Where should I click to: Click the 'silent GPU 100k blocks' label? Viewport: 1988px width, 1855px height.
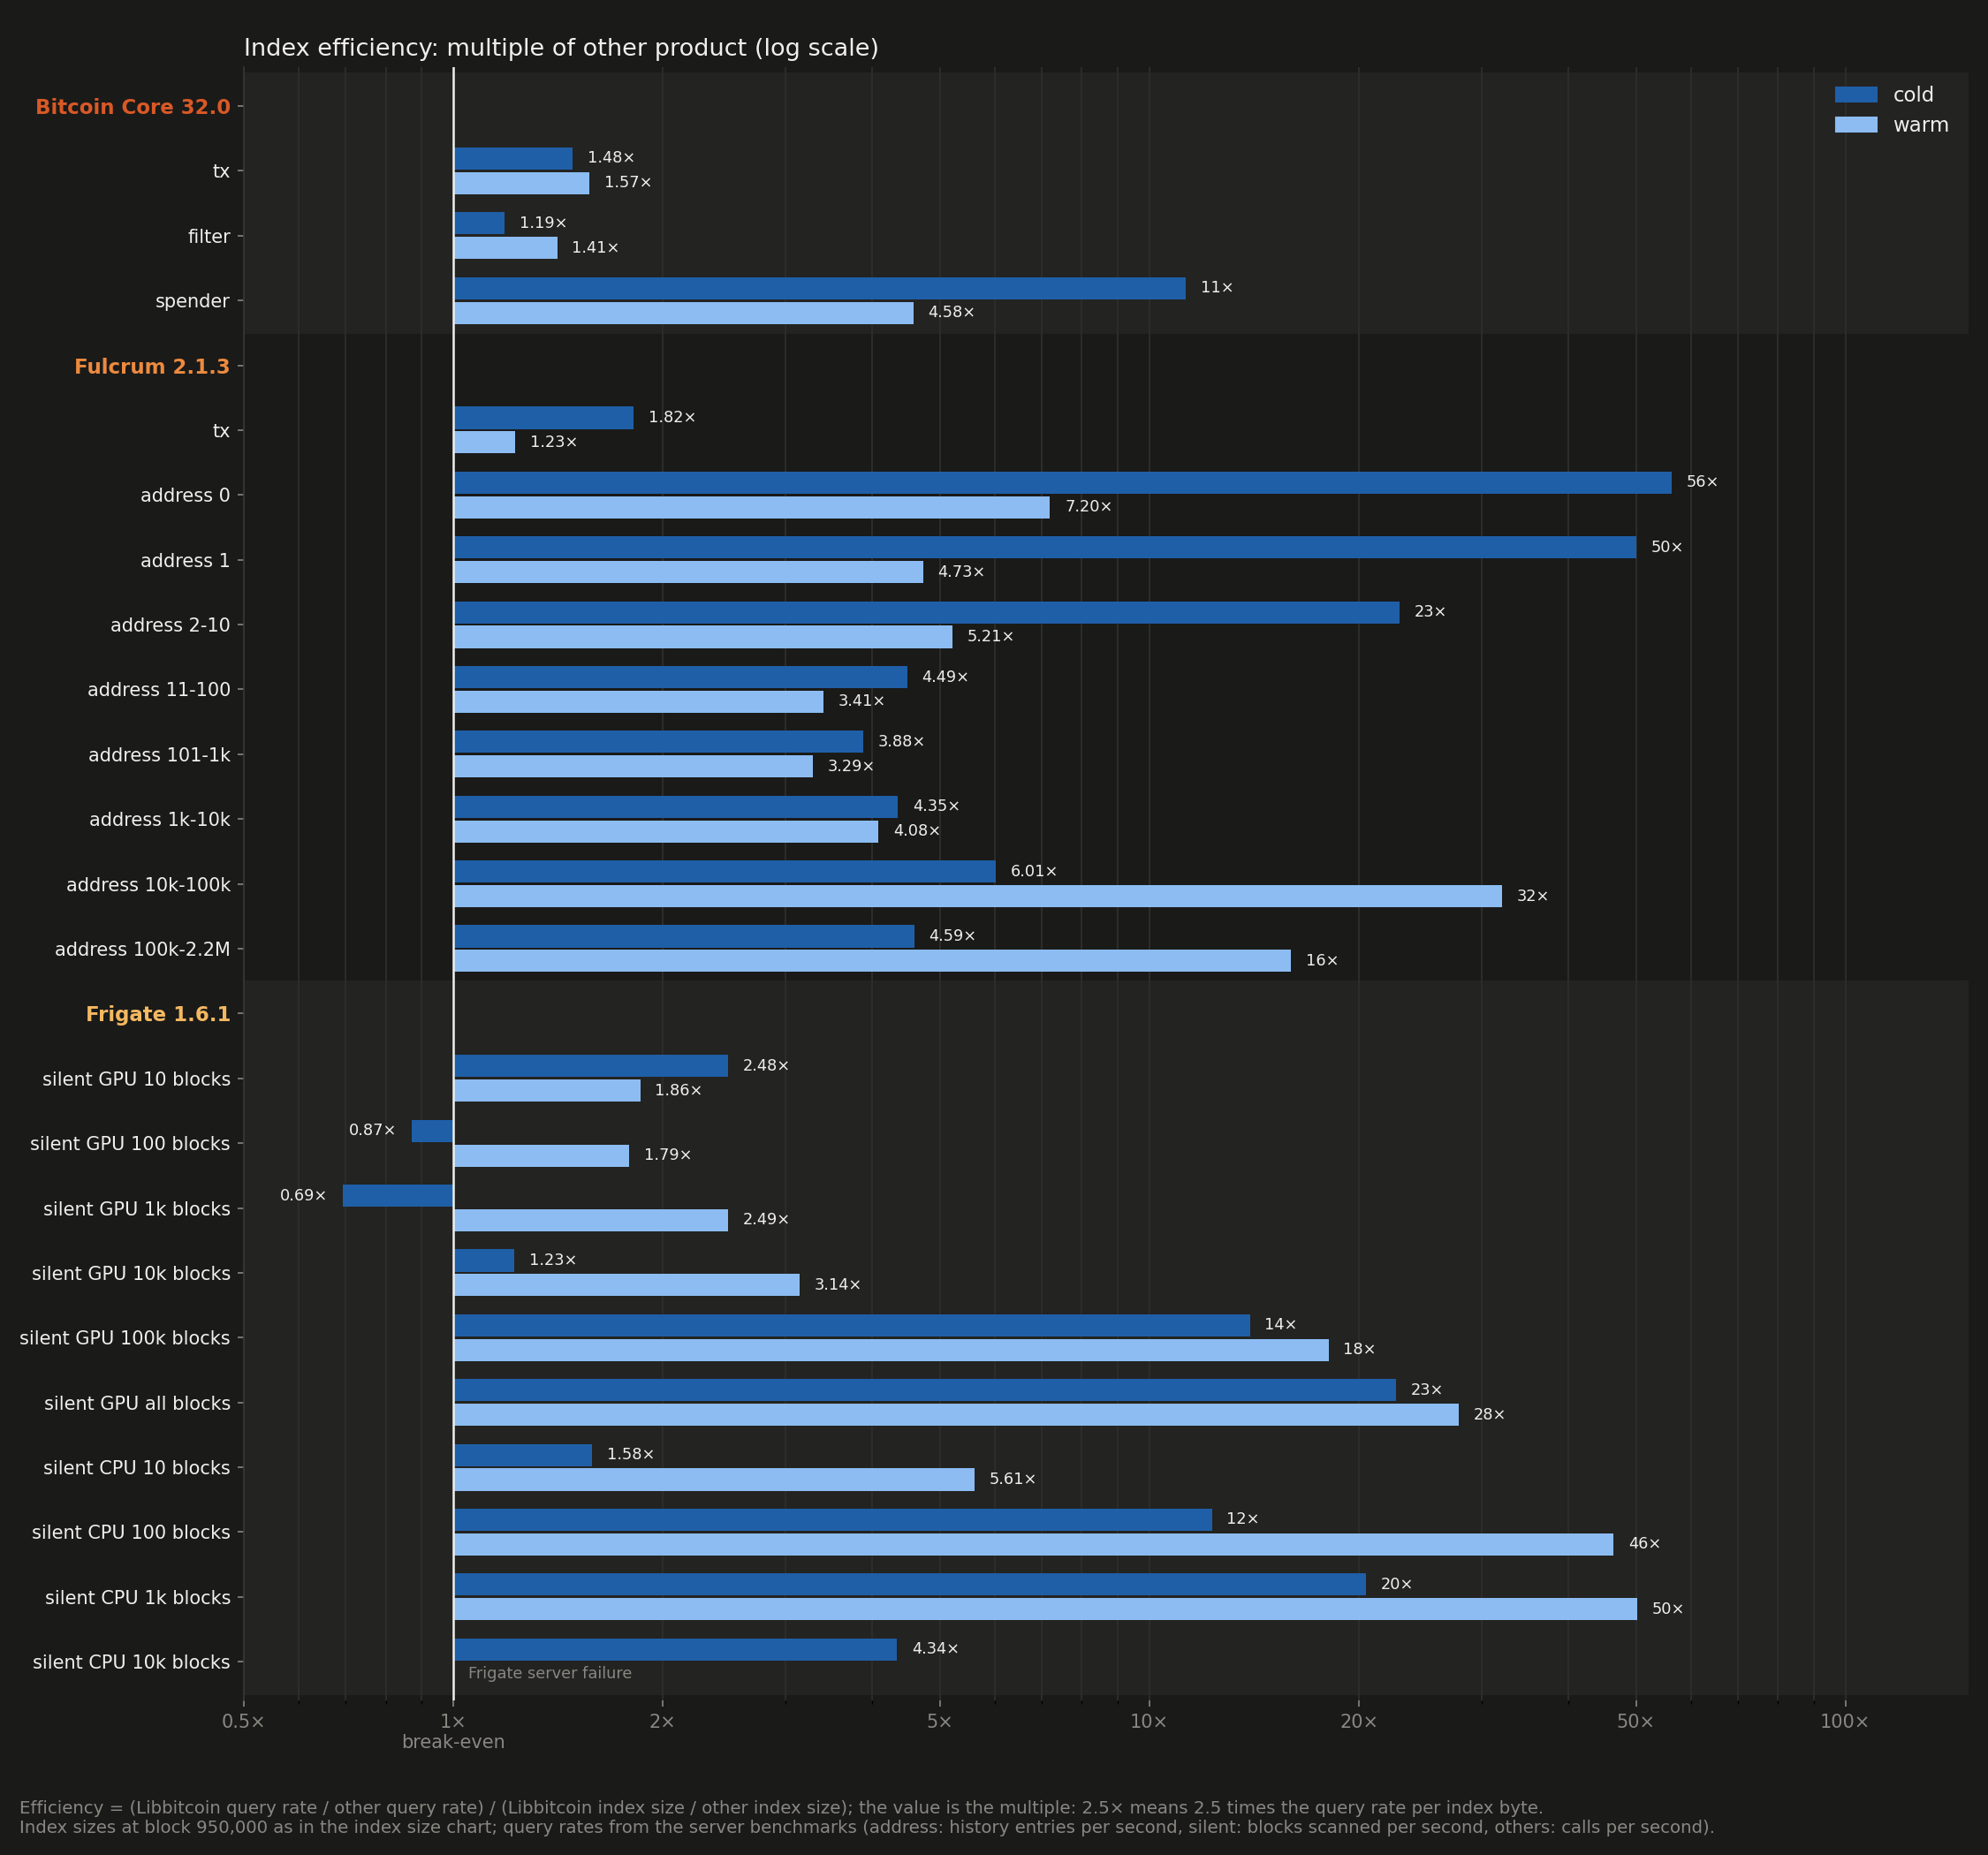125,1338
